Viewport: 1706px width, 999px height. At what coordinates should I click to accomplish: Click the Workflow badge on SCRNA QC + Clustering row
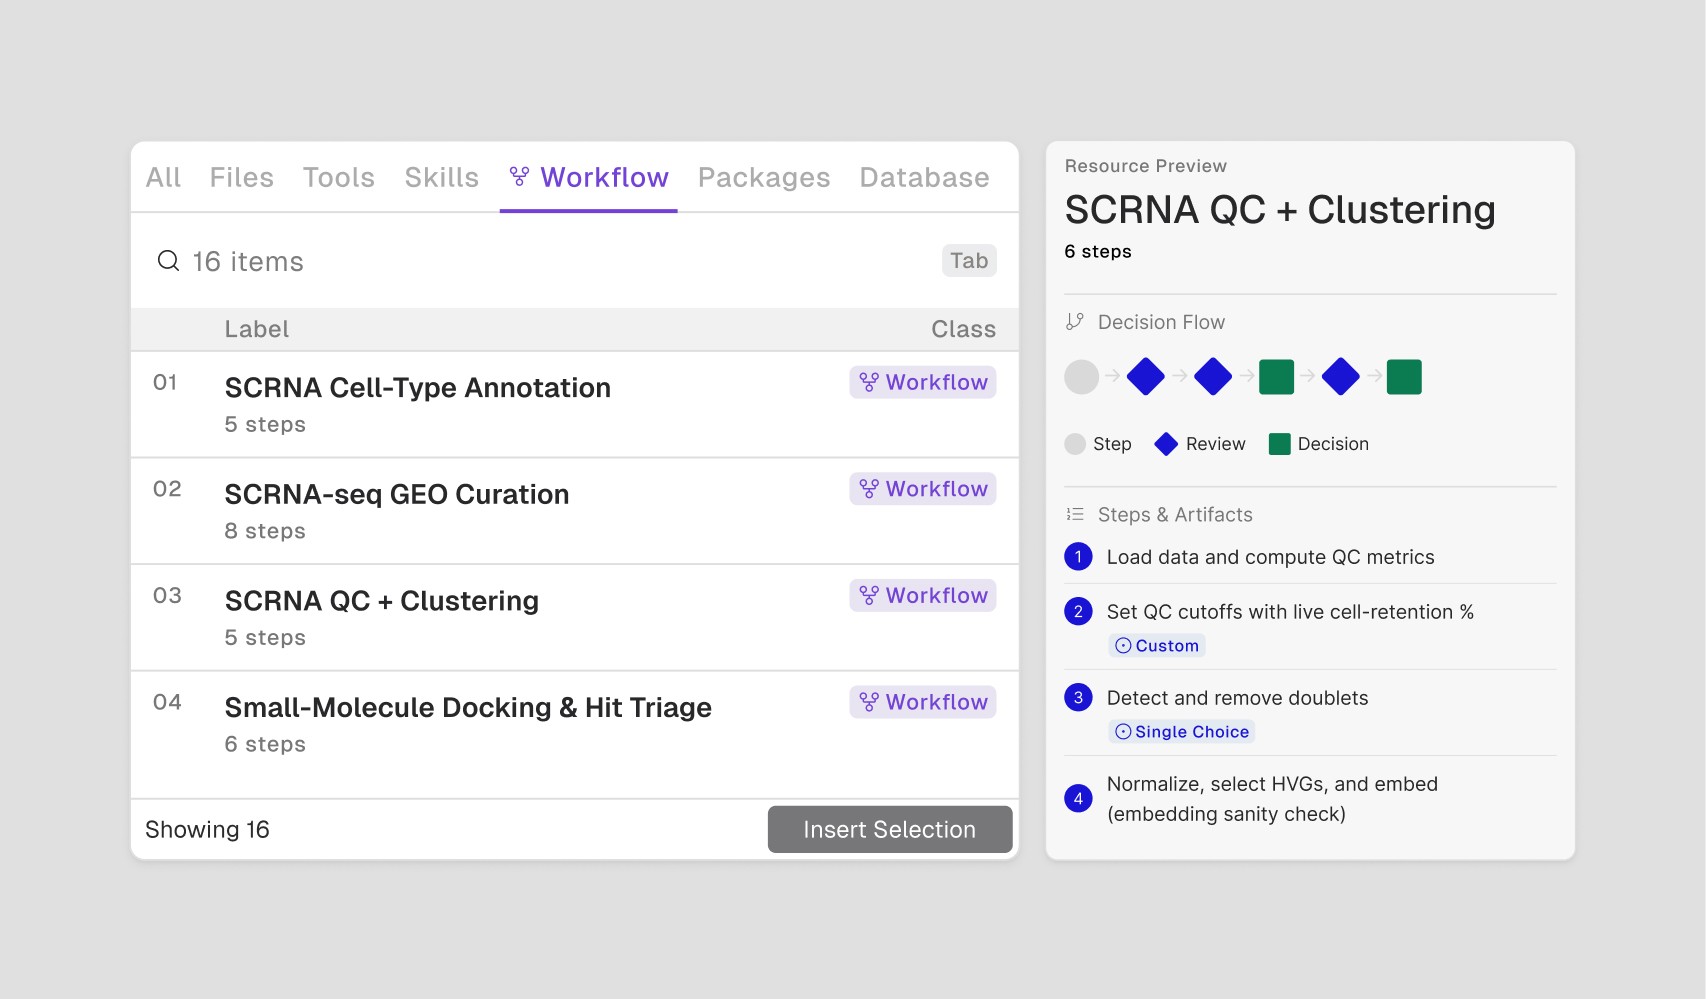tap(923, 595)
